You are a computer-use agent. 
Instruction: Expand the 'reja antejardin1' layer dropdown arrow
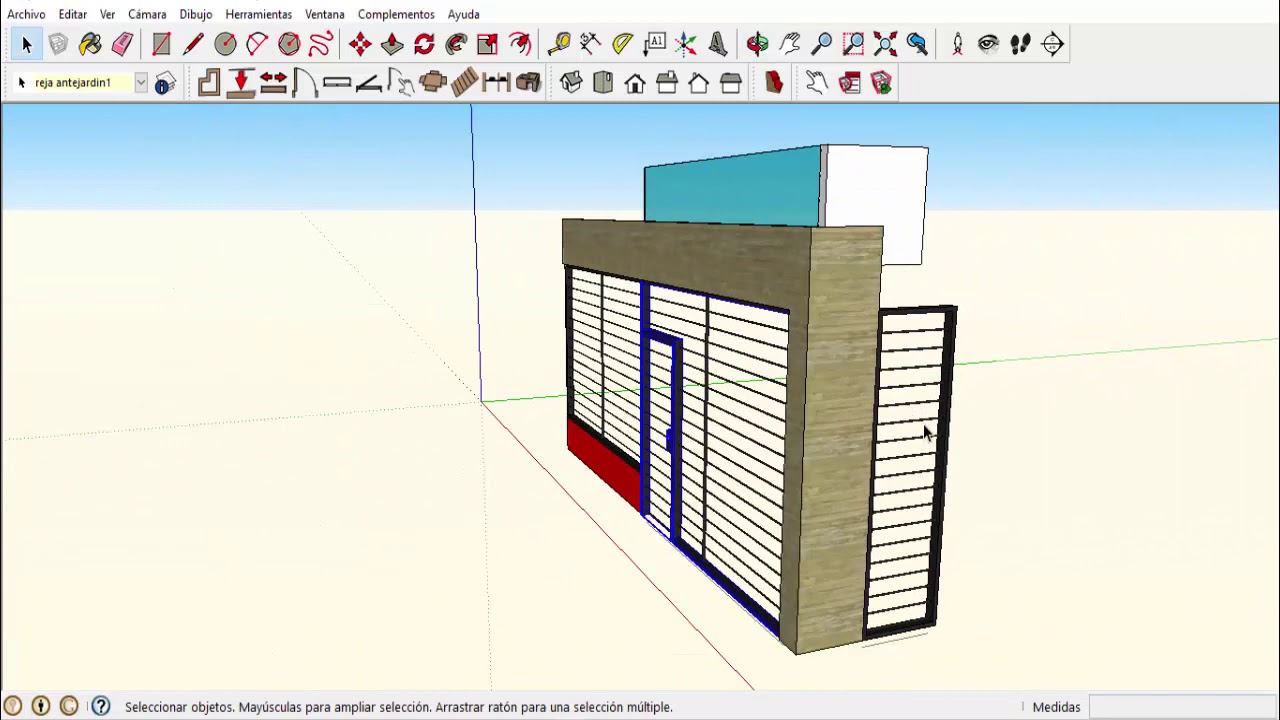(141, 83)
